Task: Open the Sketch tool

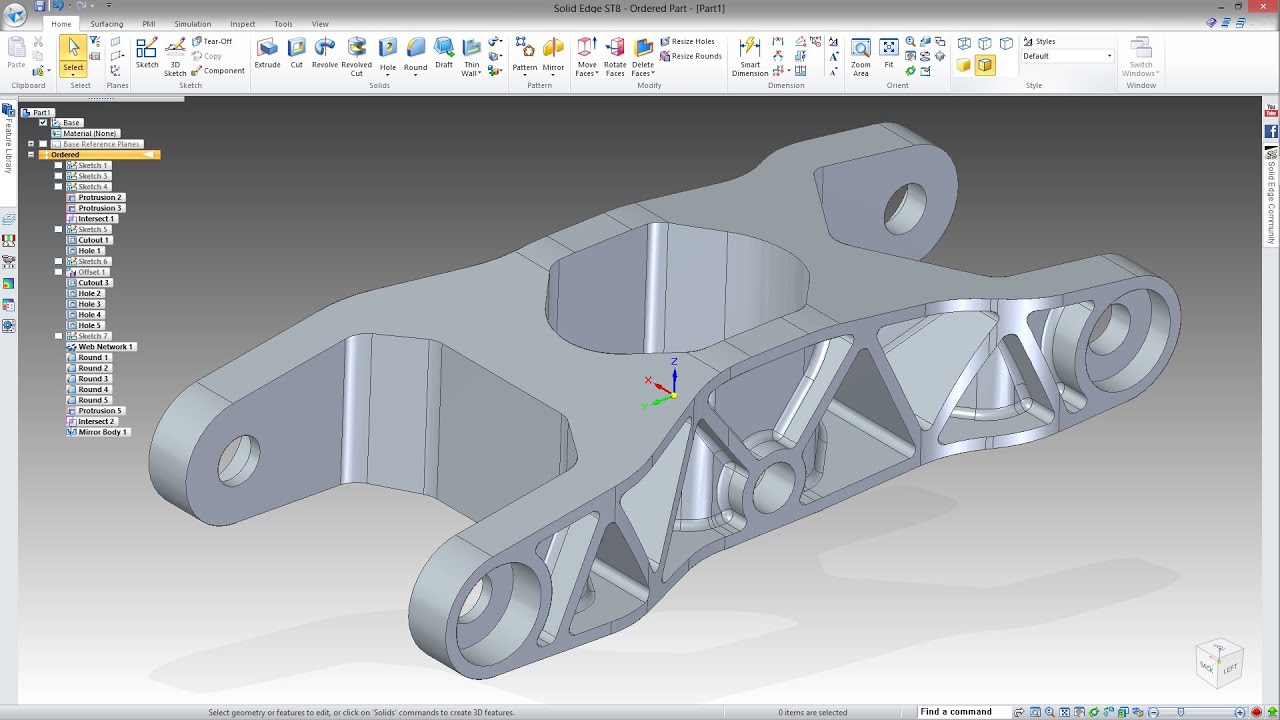Action: point(147,53)
